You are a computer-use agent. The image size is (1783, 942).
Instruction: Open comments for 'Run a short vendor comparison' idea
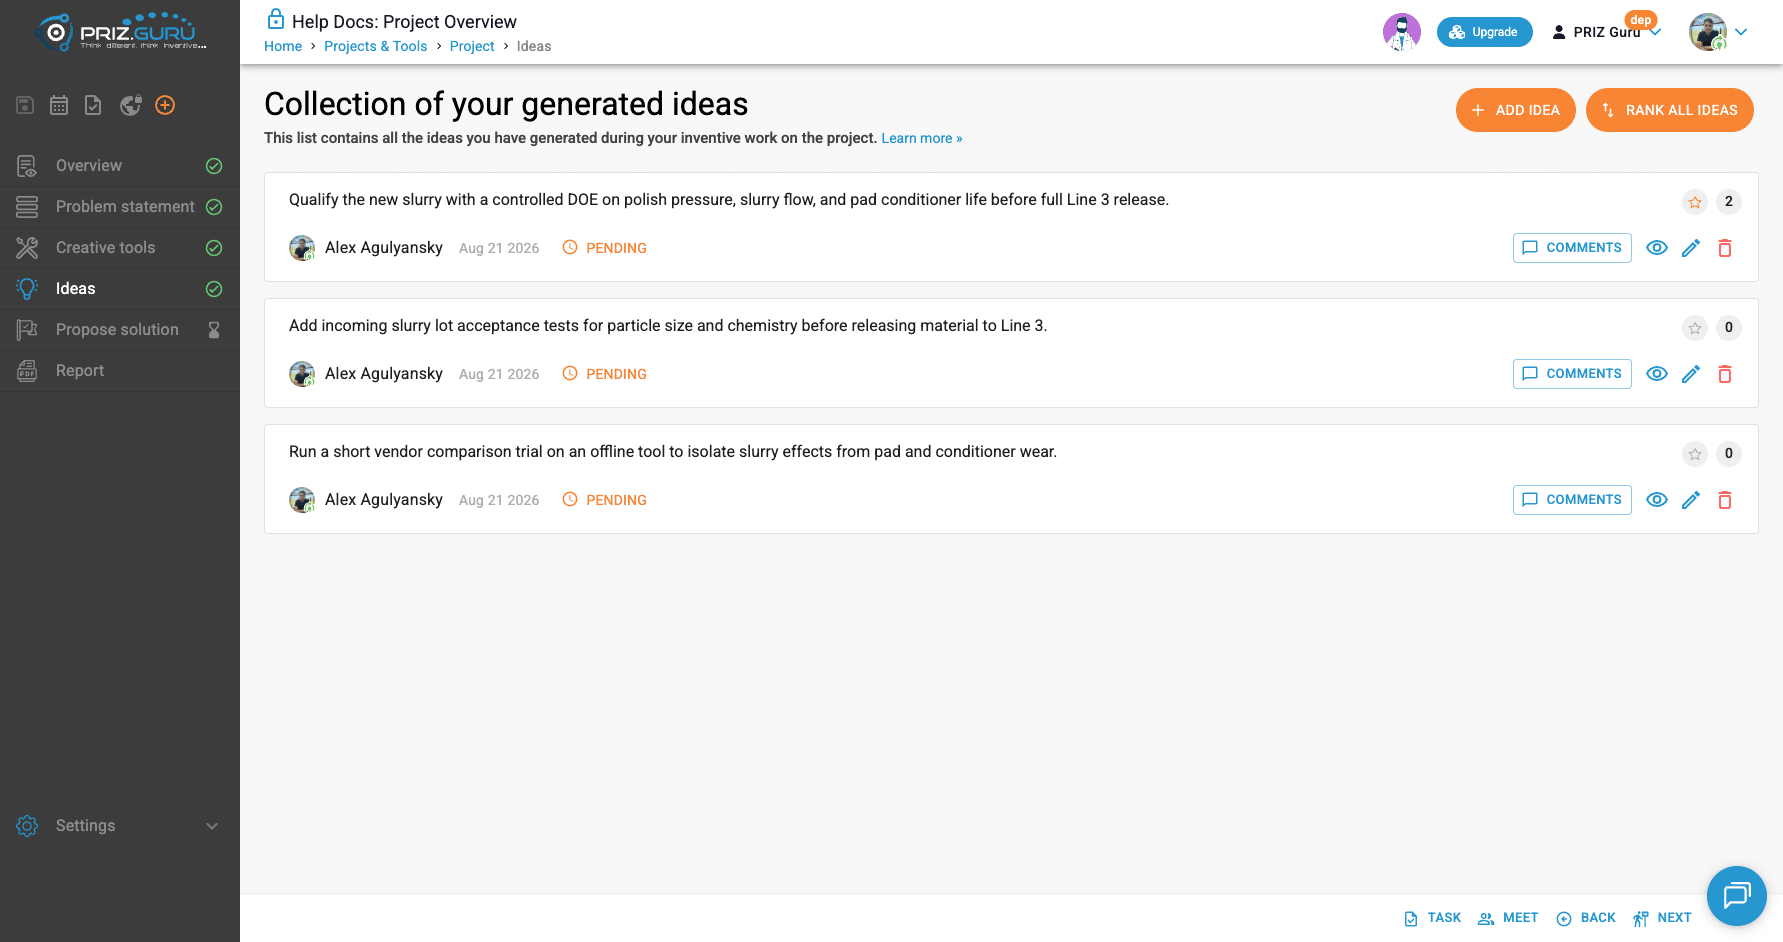(x=1572, y=500)
